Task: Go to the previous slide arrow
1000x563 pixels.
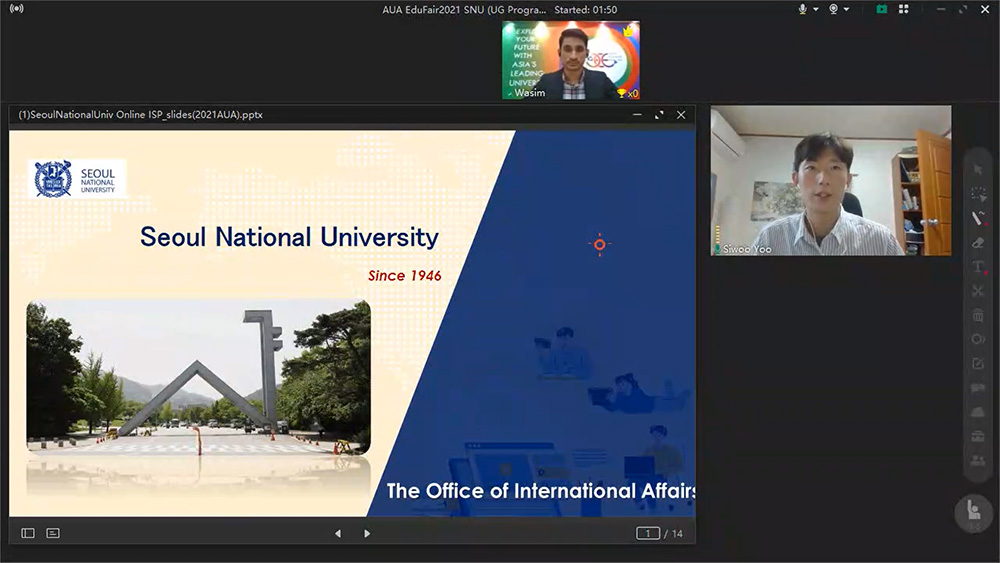Action: [x=338, y=534]
